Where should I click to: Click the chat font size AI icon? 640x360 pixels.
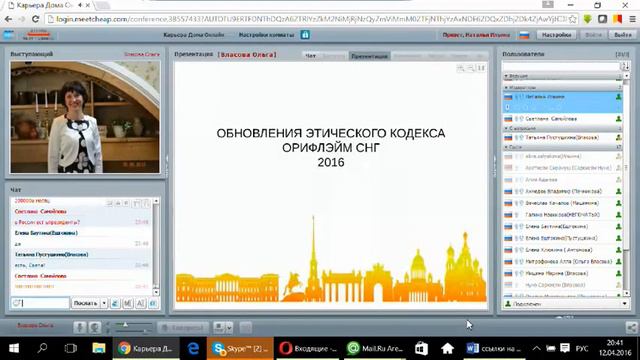[x=140, y=303]
